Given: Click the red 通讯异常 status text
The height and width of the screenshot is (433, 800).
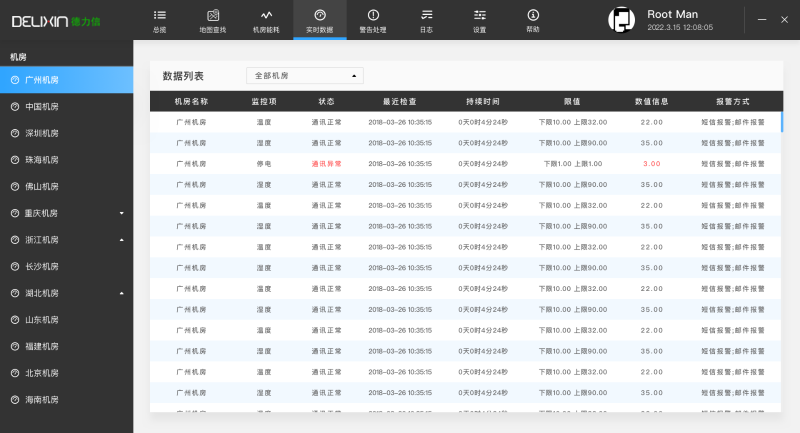Looking at the screenshot, I should click(x=327, y=163).
